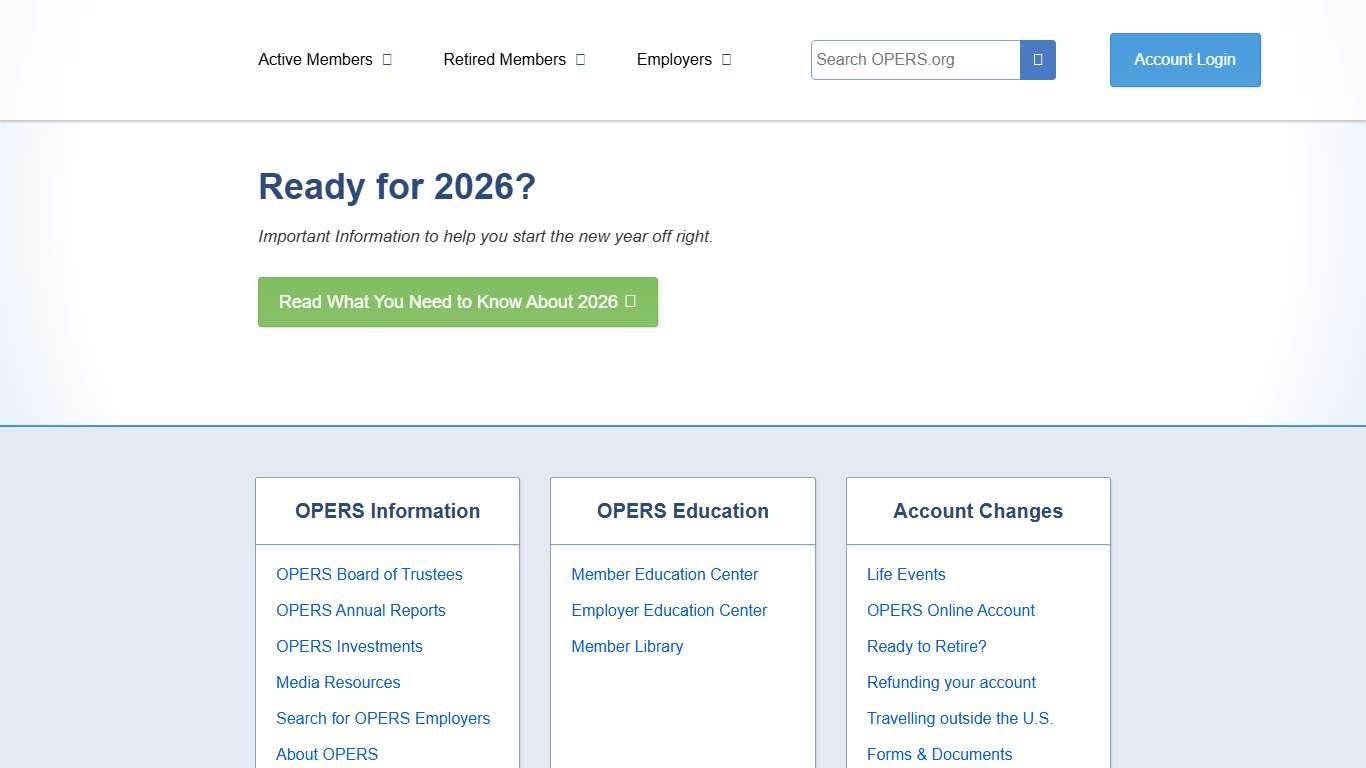Open Media Resources

pyautogui.click(x=337, y=682)
